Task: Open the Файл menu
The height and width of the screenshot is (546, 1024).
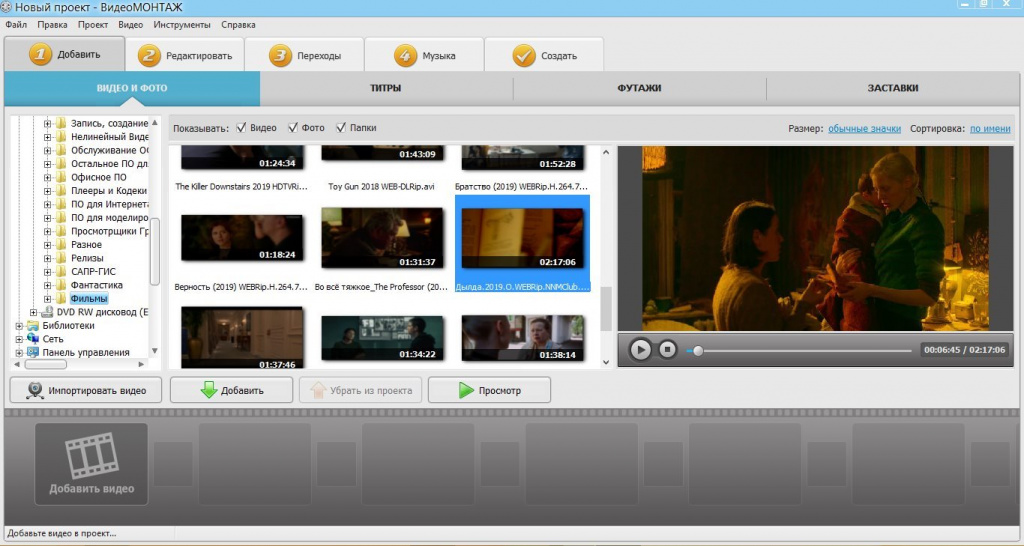Action: pyautogui.click(x=16, y=25)
